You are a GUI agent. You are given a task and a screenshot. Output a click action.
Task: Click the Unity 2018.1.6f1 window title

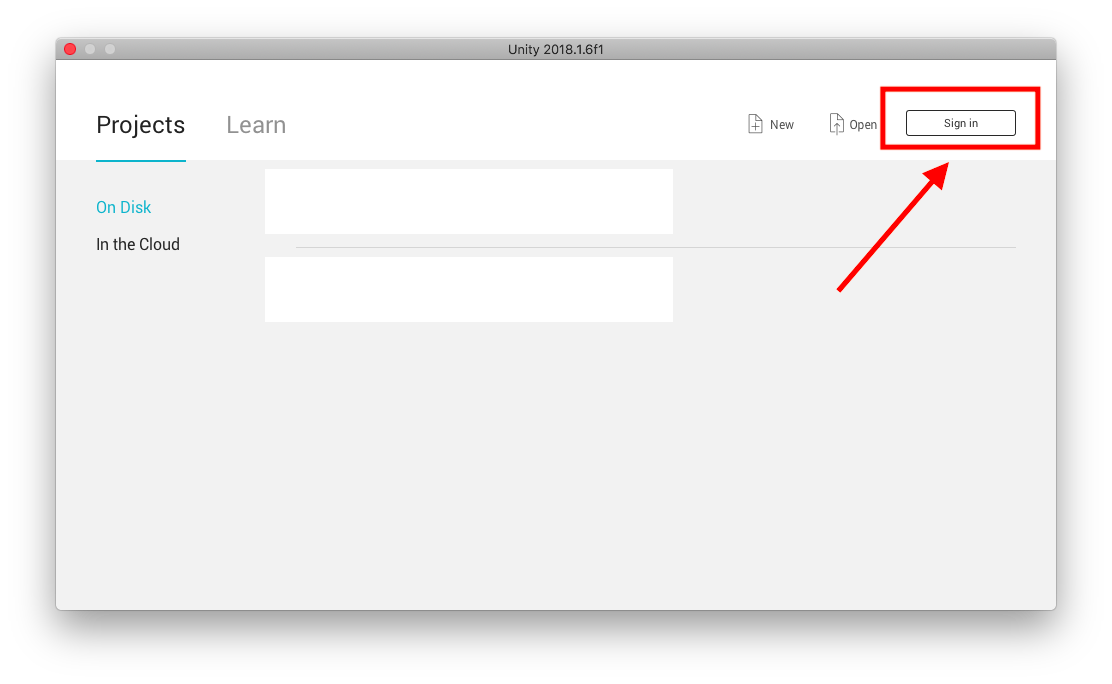tap(555, 49)
